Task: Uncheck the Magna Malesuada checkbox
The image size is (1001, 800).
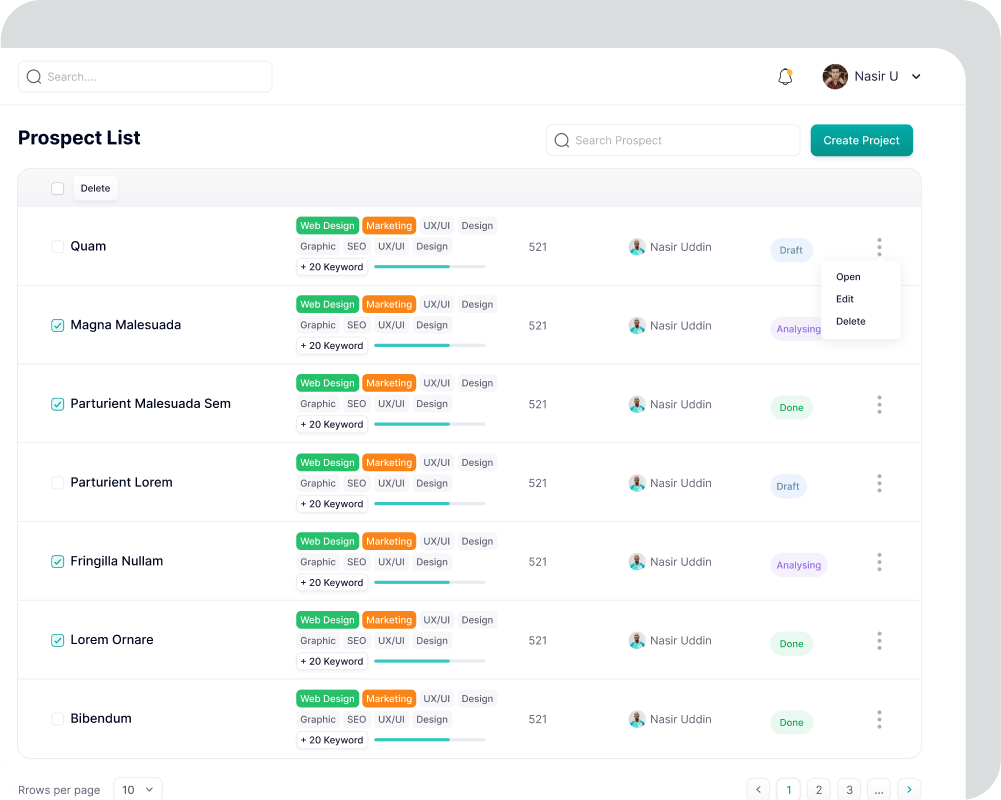Action: (x=58, y=325)
